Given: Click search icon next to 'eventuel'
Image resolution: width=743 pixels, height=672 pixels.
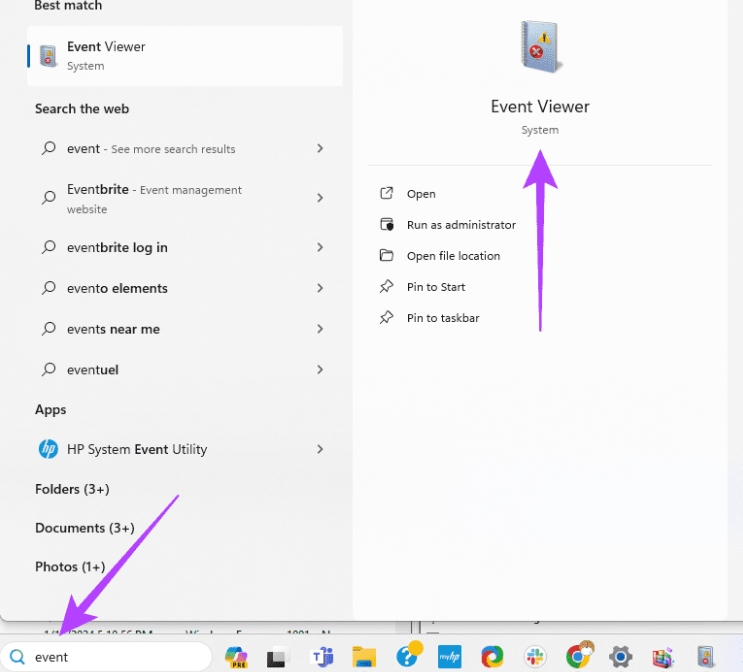Looking at the screenshot, I should click(x=48, y=369).
